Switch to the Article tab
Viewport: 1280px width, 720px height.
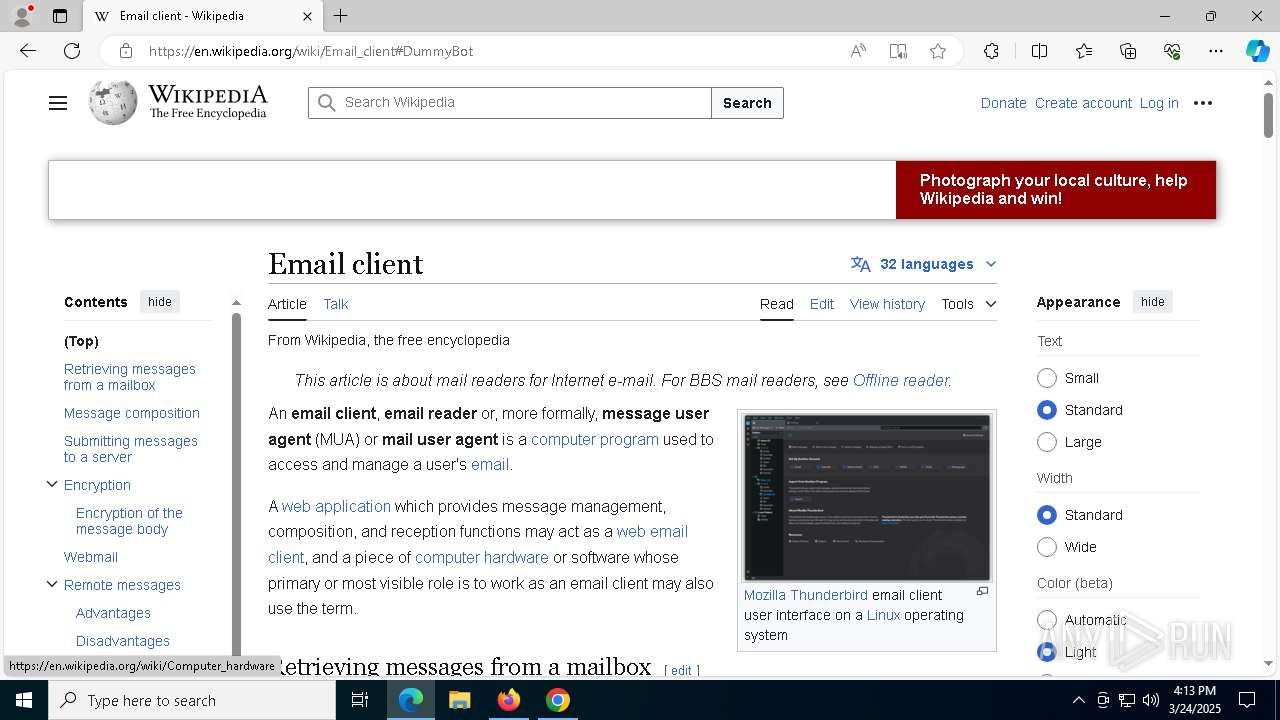coord(287,304)
